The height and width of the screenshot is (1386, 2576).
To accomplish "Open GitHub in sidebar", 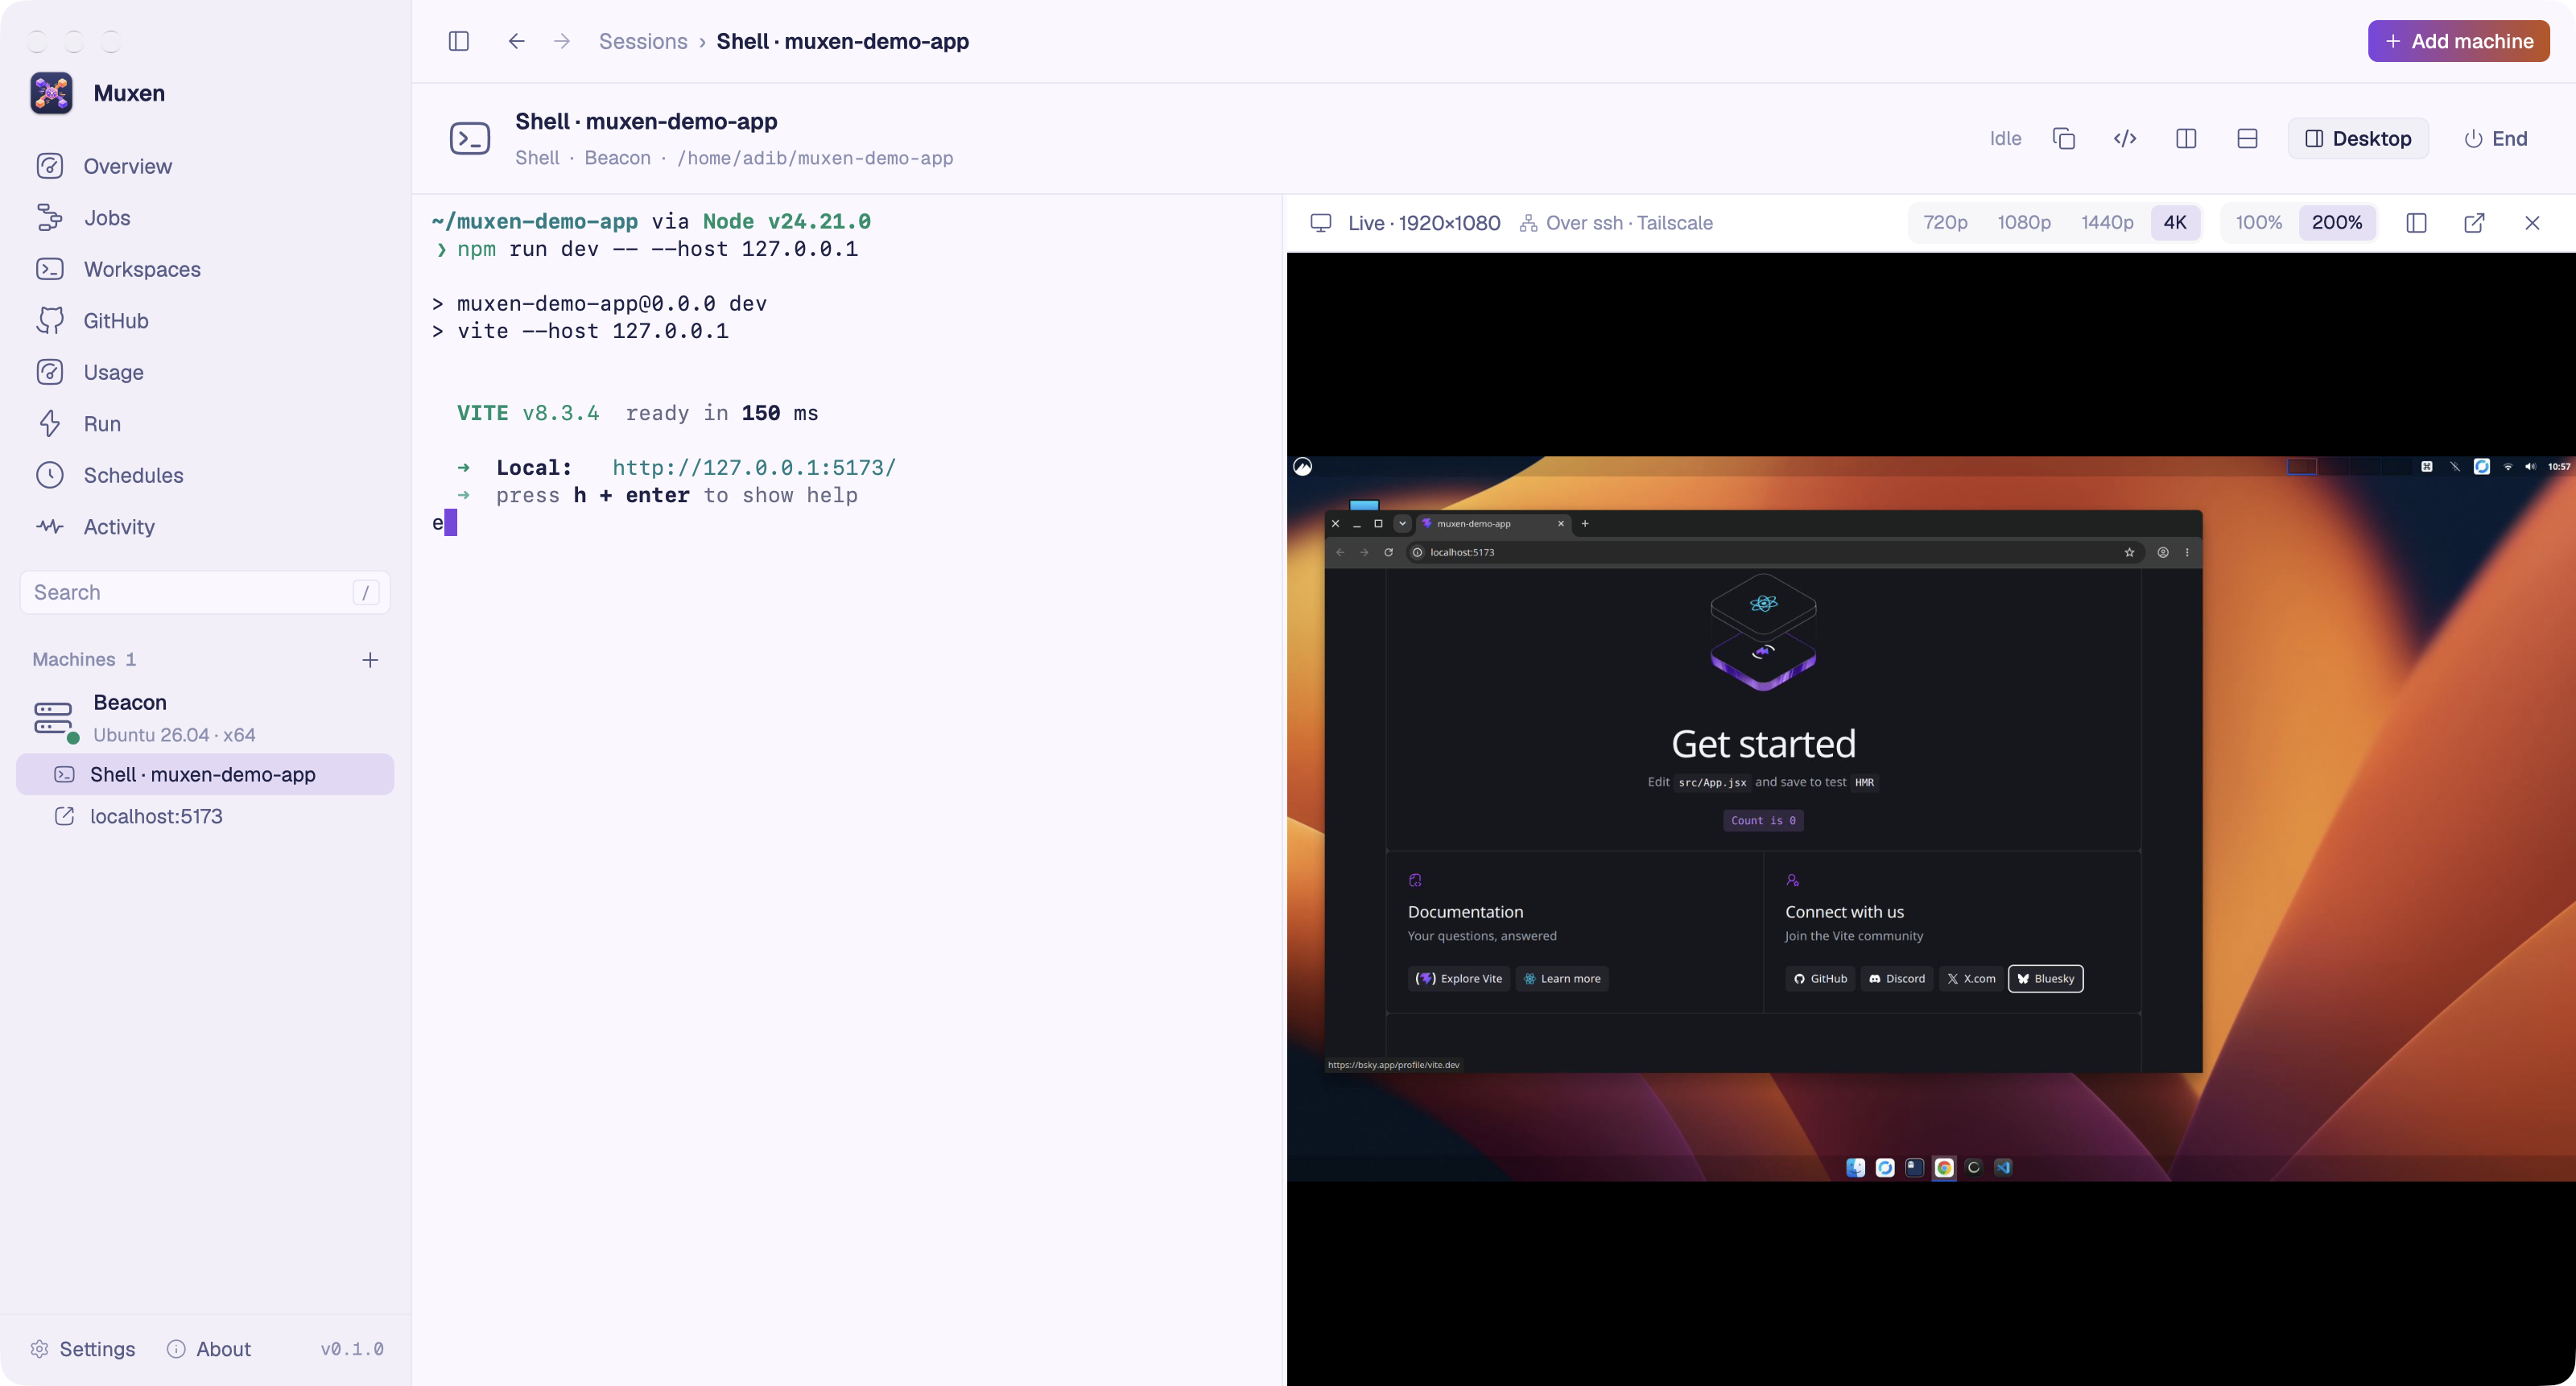I will pyautogui.click(x=205, y=321).
